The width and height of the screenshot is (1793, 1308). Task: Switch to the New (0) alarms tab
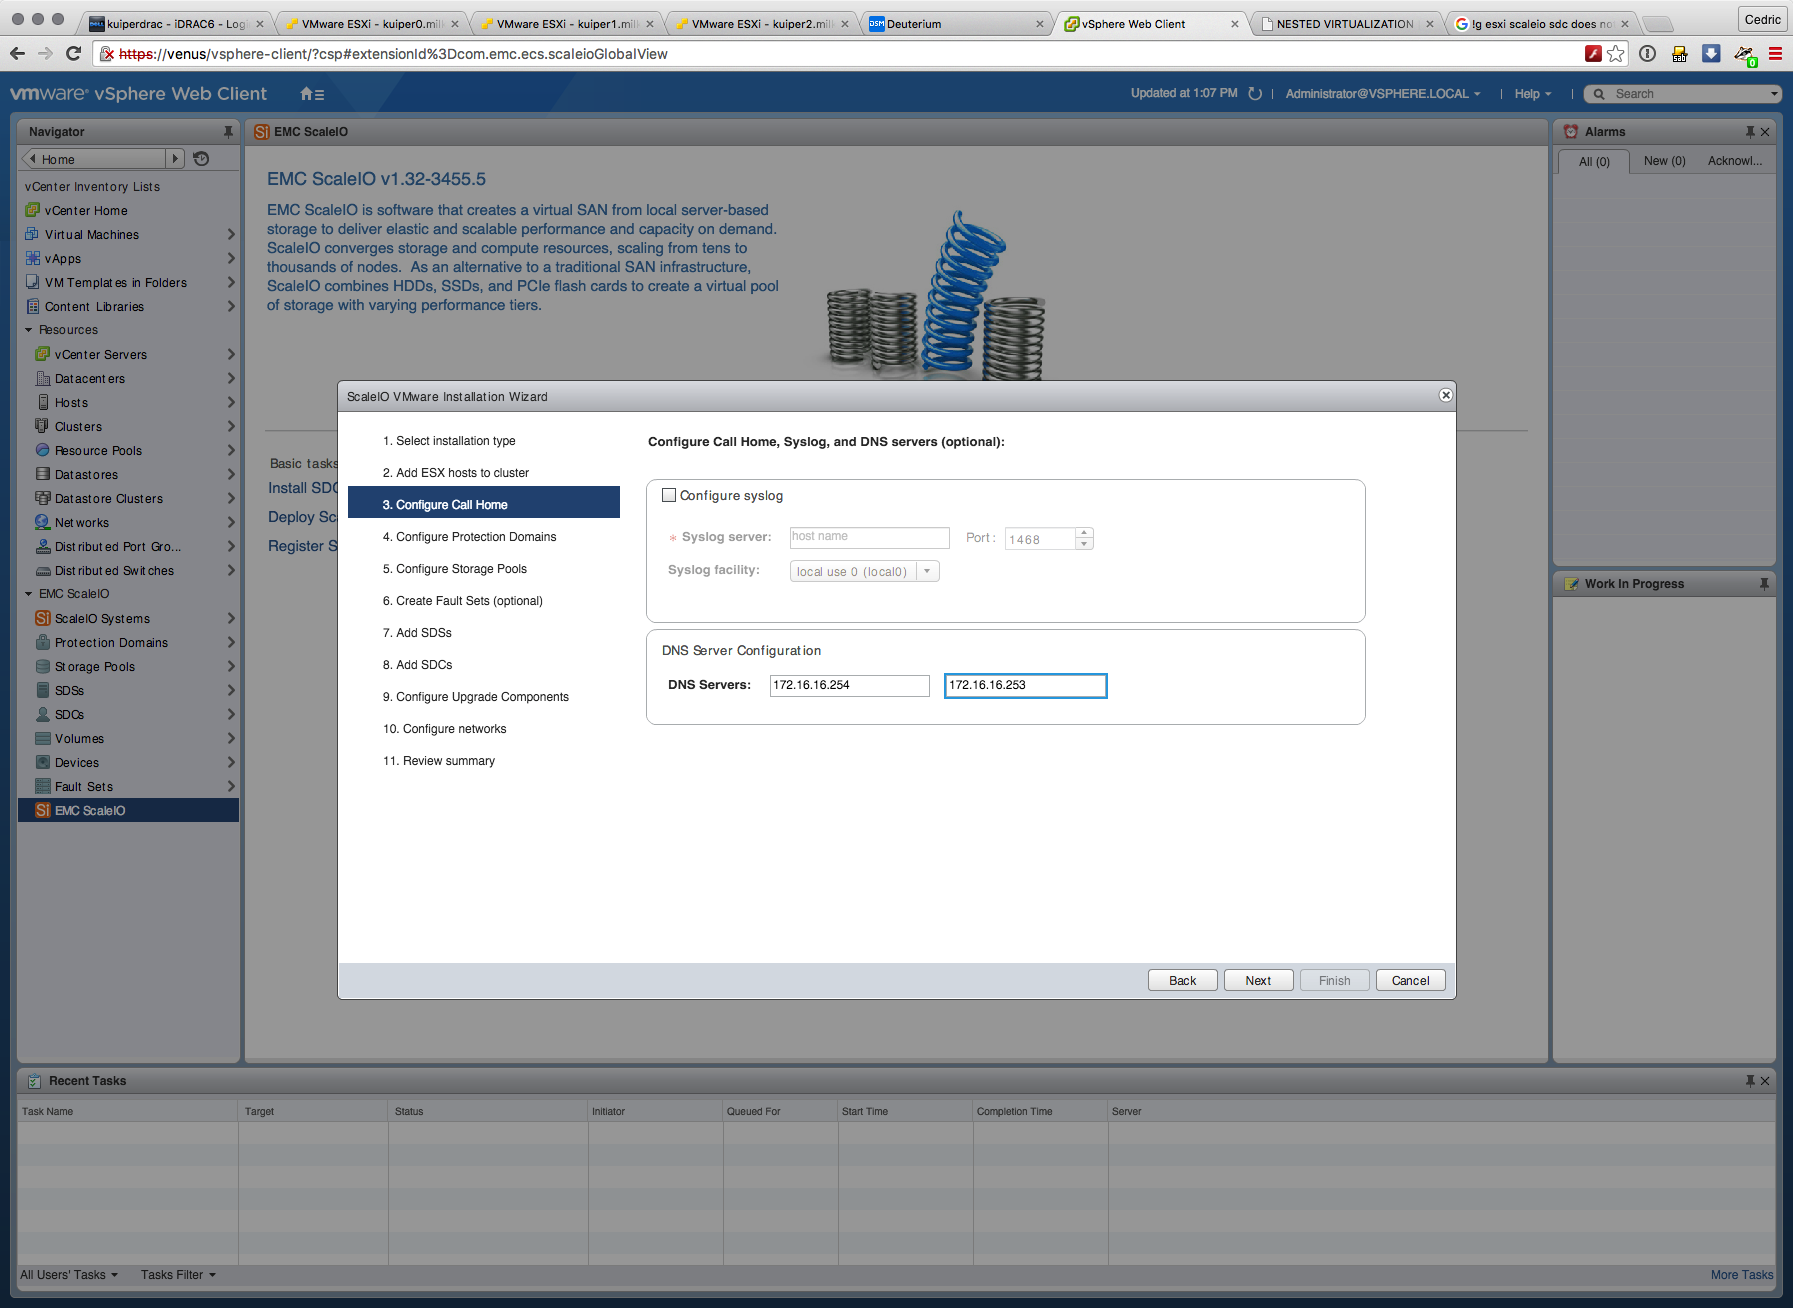pos(1664,161)
